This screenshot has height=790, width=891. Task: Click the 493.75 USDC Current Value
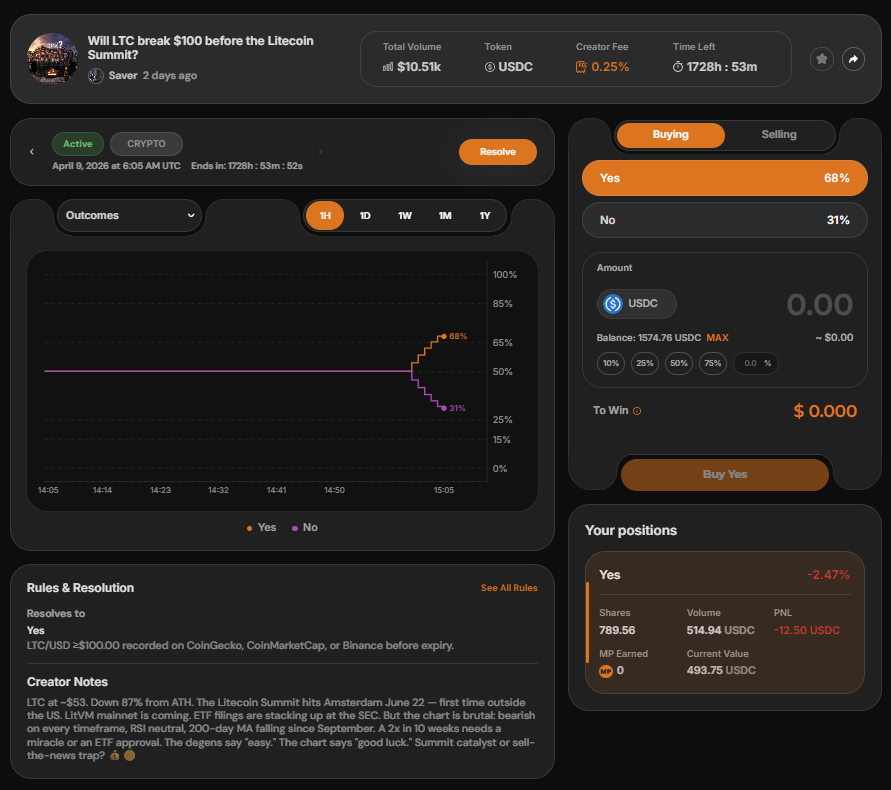pos(721,671)
